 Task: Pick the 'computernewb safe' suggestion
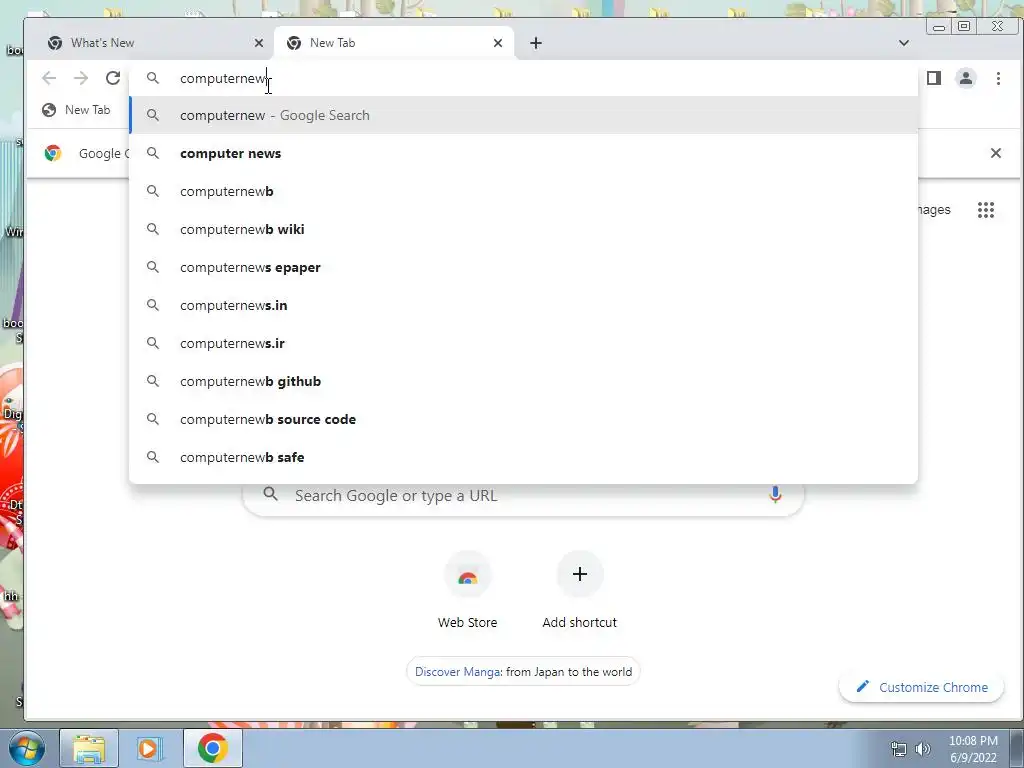coord(523,457)
